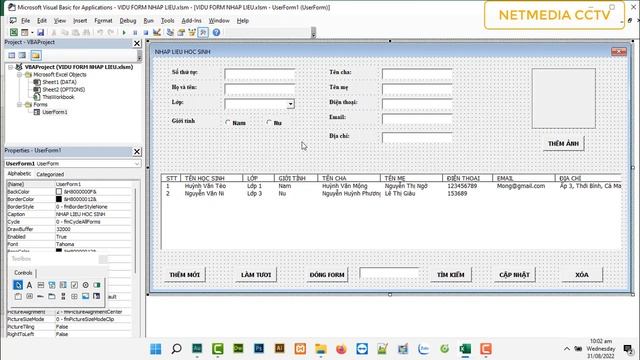Select the ComboBox tool in Toolbox
The width and height of the screenshot is (640, 360).
52,285
